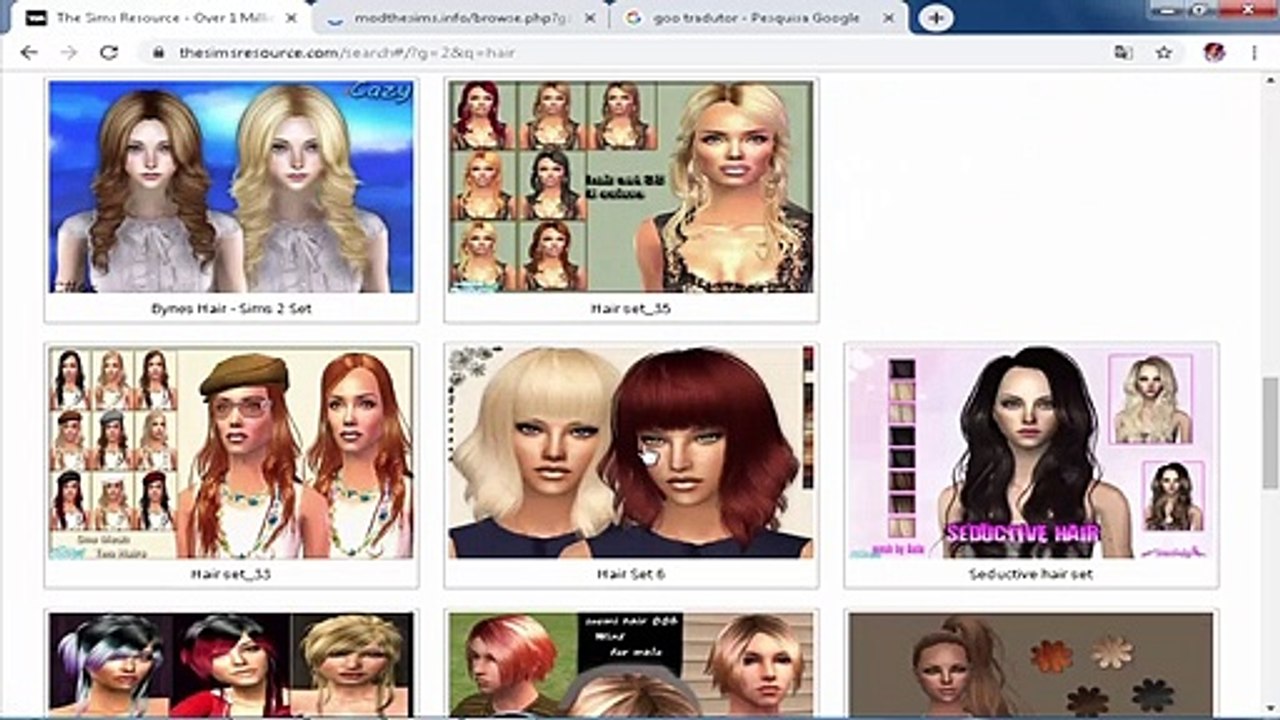
Task: Open the Bynes Hair - Sims 2 Set thumbnail
Action: [231, 187]
